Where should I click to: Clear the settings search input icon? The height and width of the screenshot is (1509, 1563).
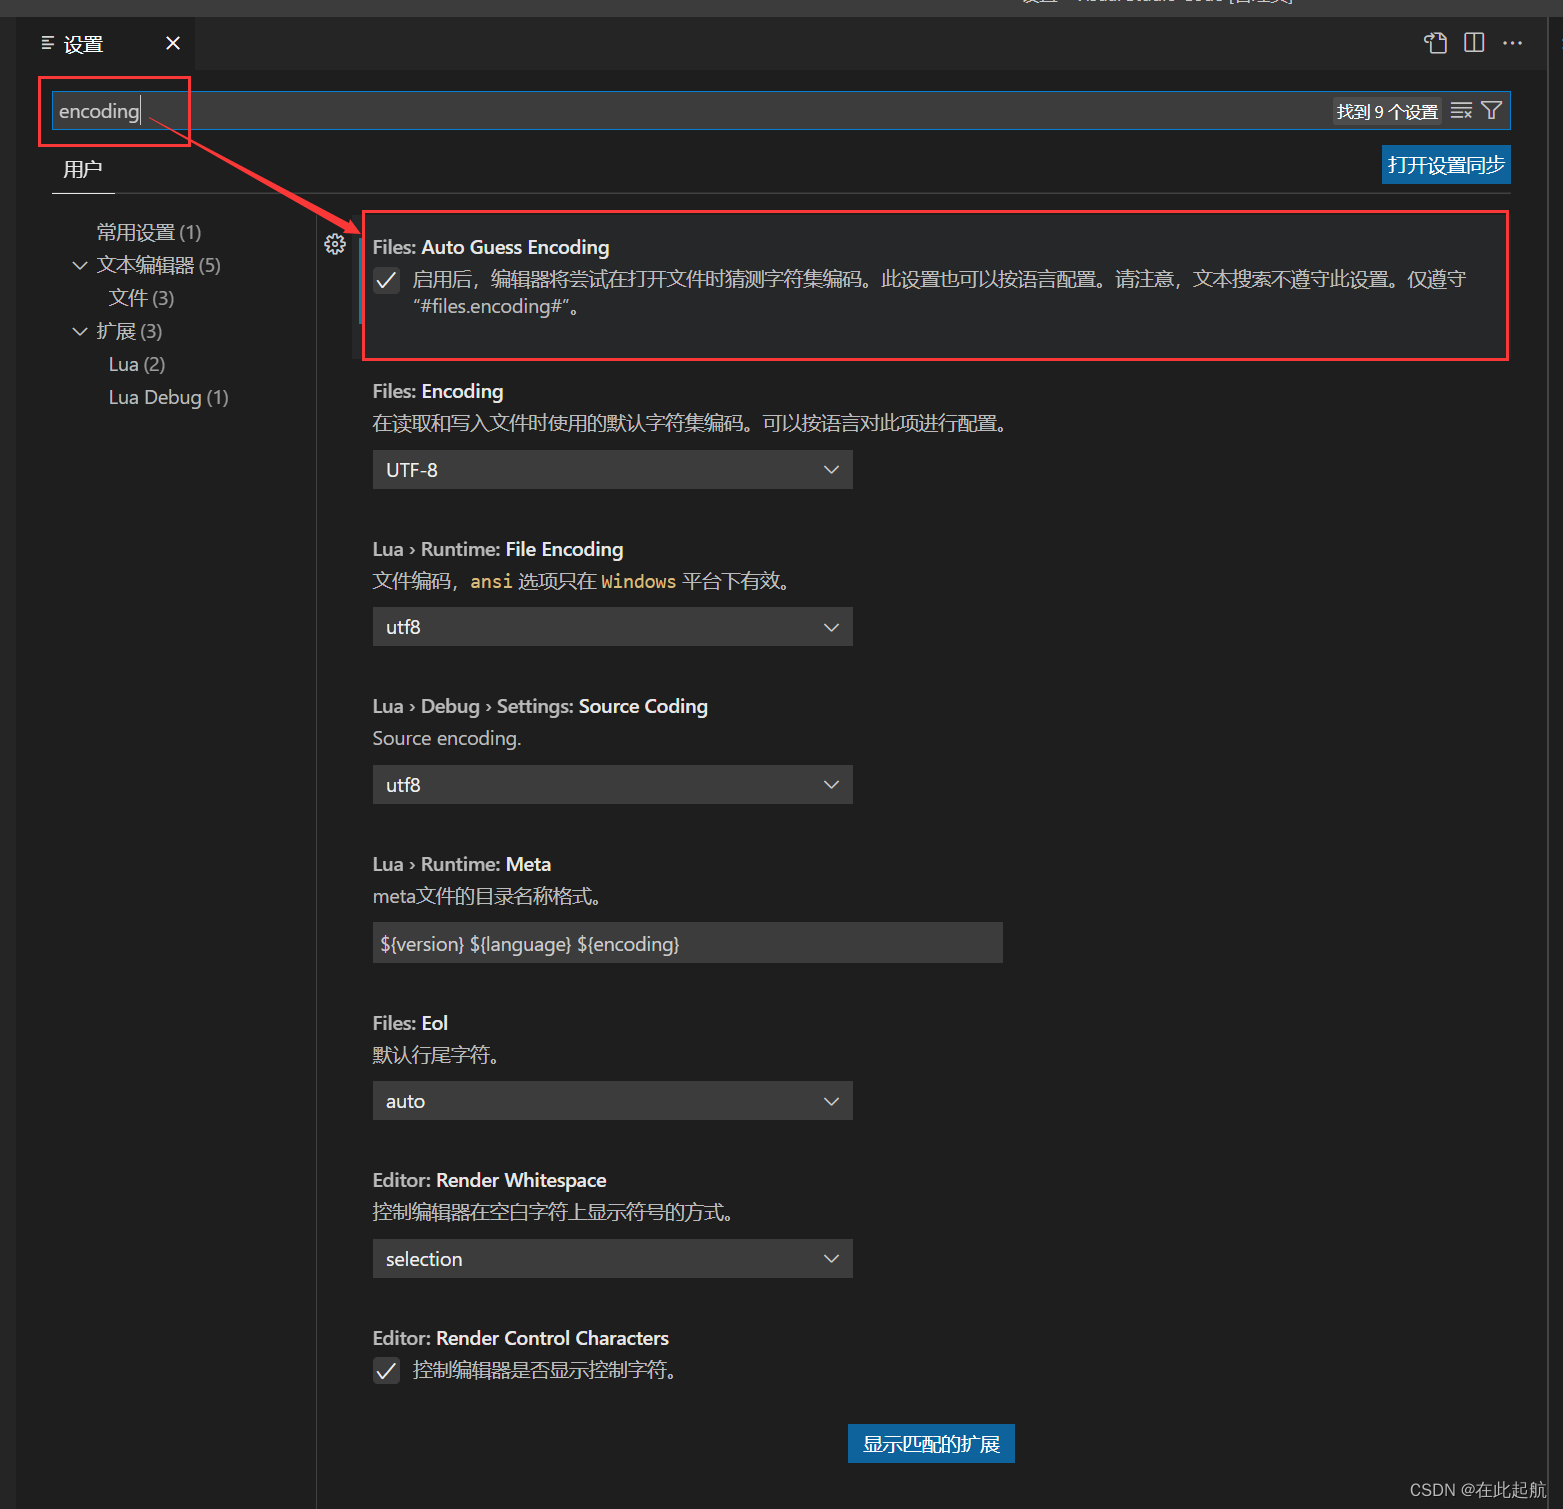click(1461, 111)
